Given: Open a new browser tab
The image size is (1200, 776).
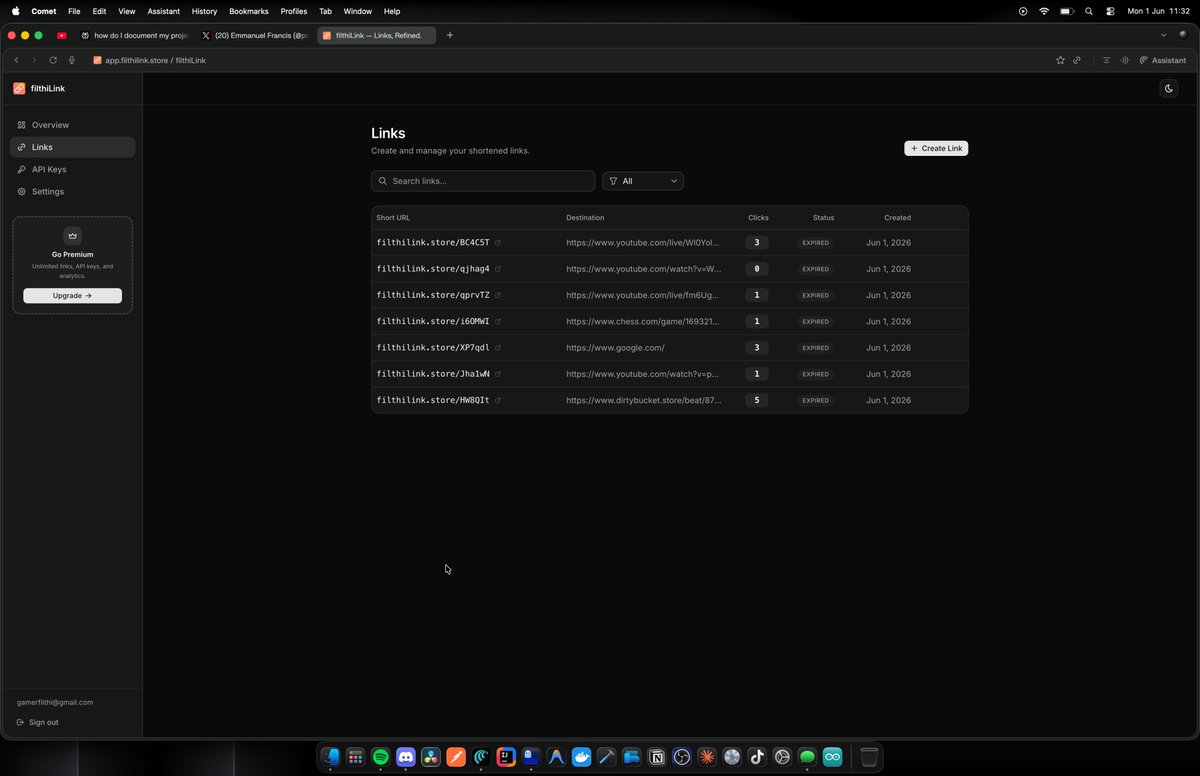Looking at the screenshot, I should point(450,35).
